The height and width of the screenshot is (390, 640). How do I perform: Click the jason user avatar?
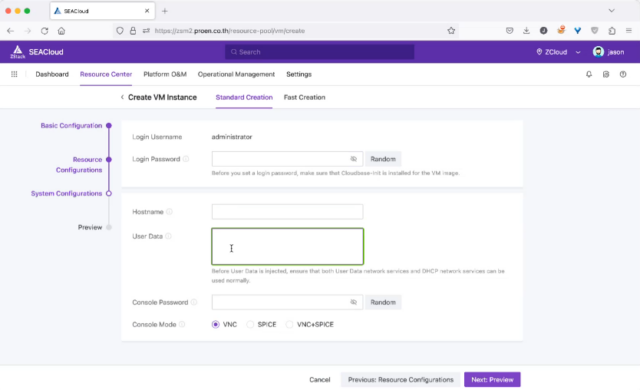coord(598,52)
